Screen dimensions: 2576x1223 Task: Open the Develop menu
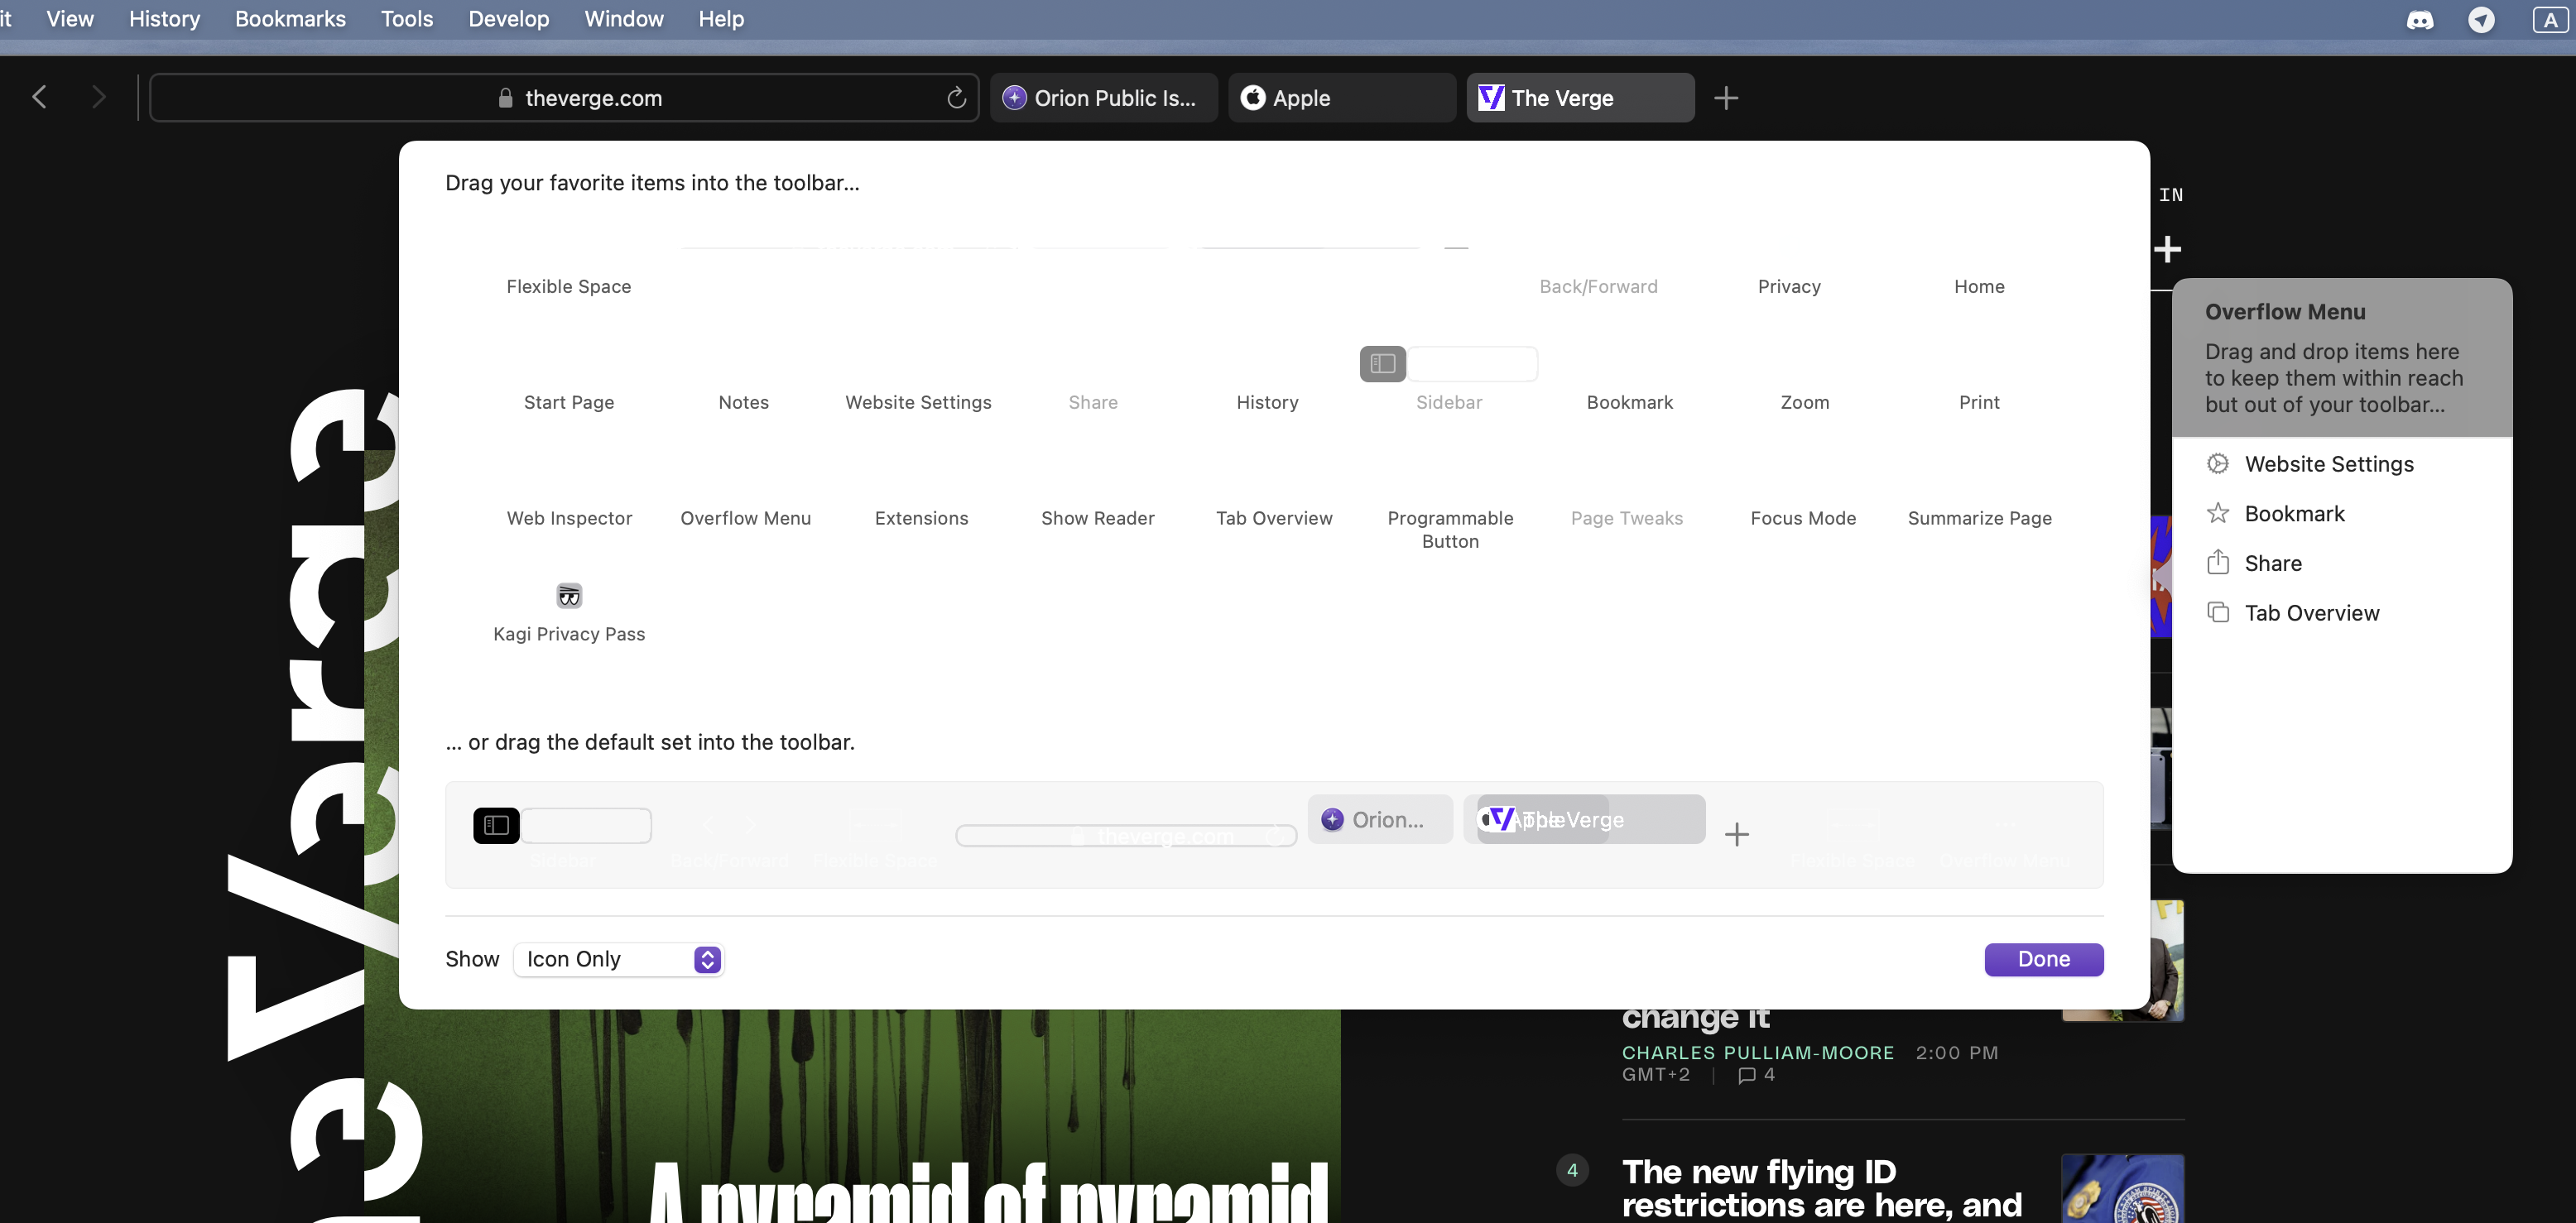[508, 19]
